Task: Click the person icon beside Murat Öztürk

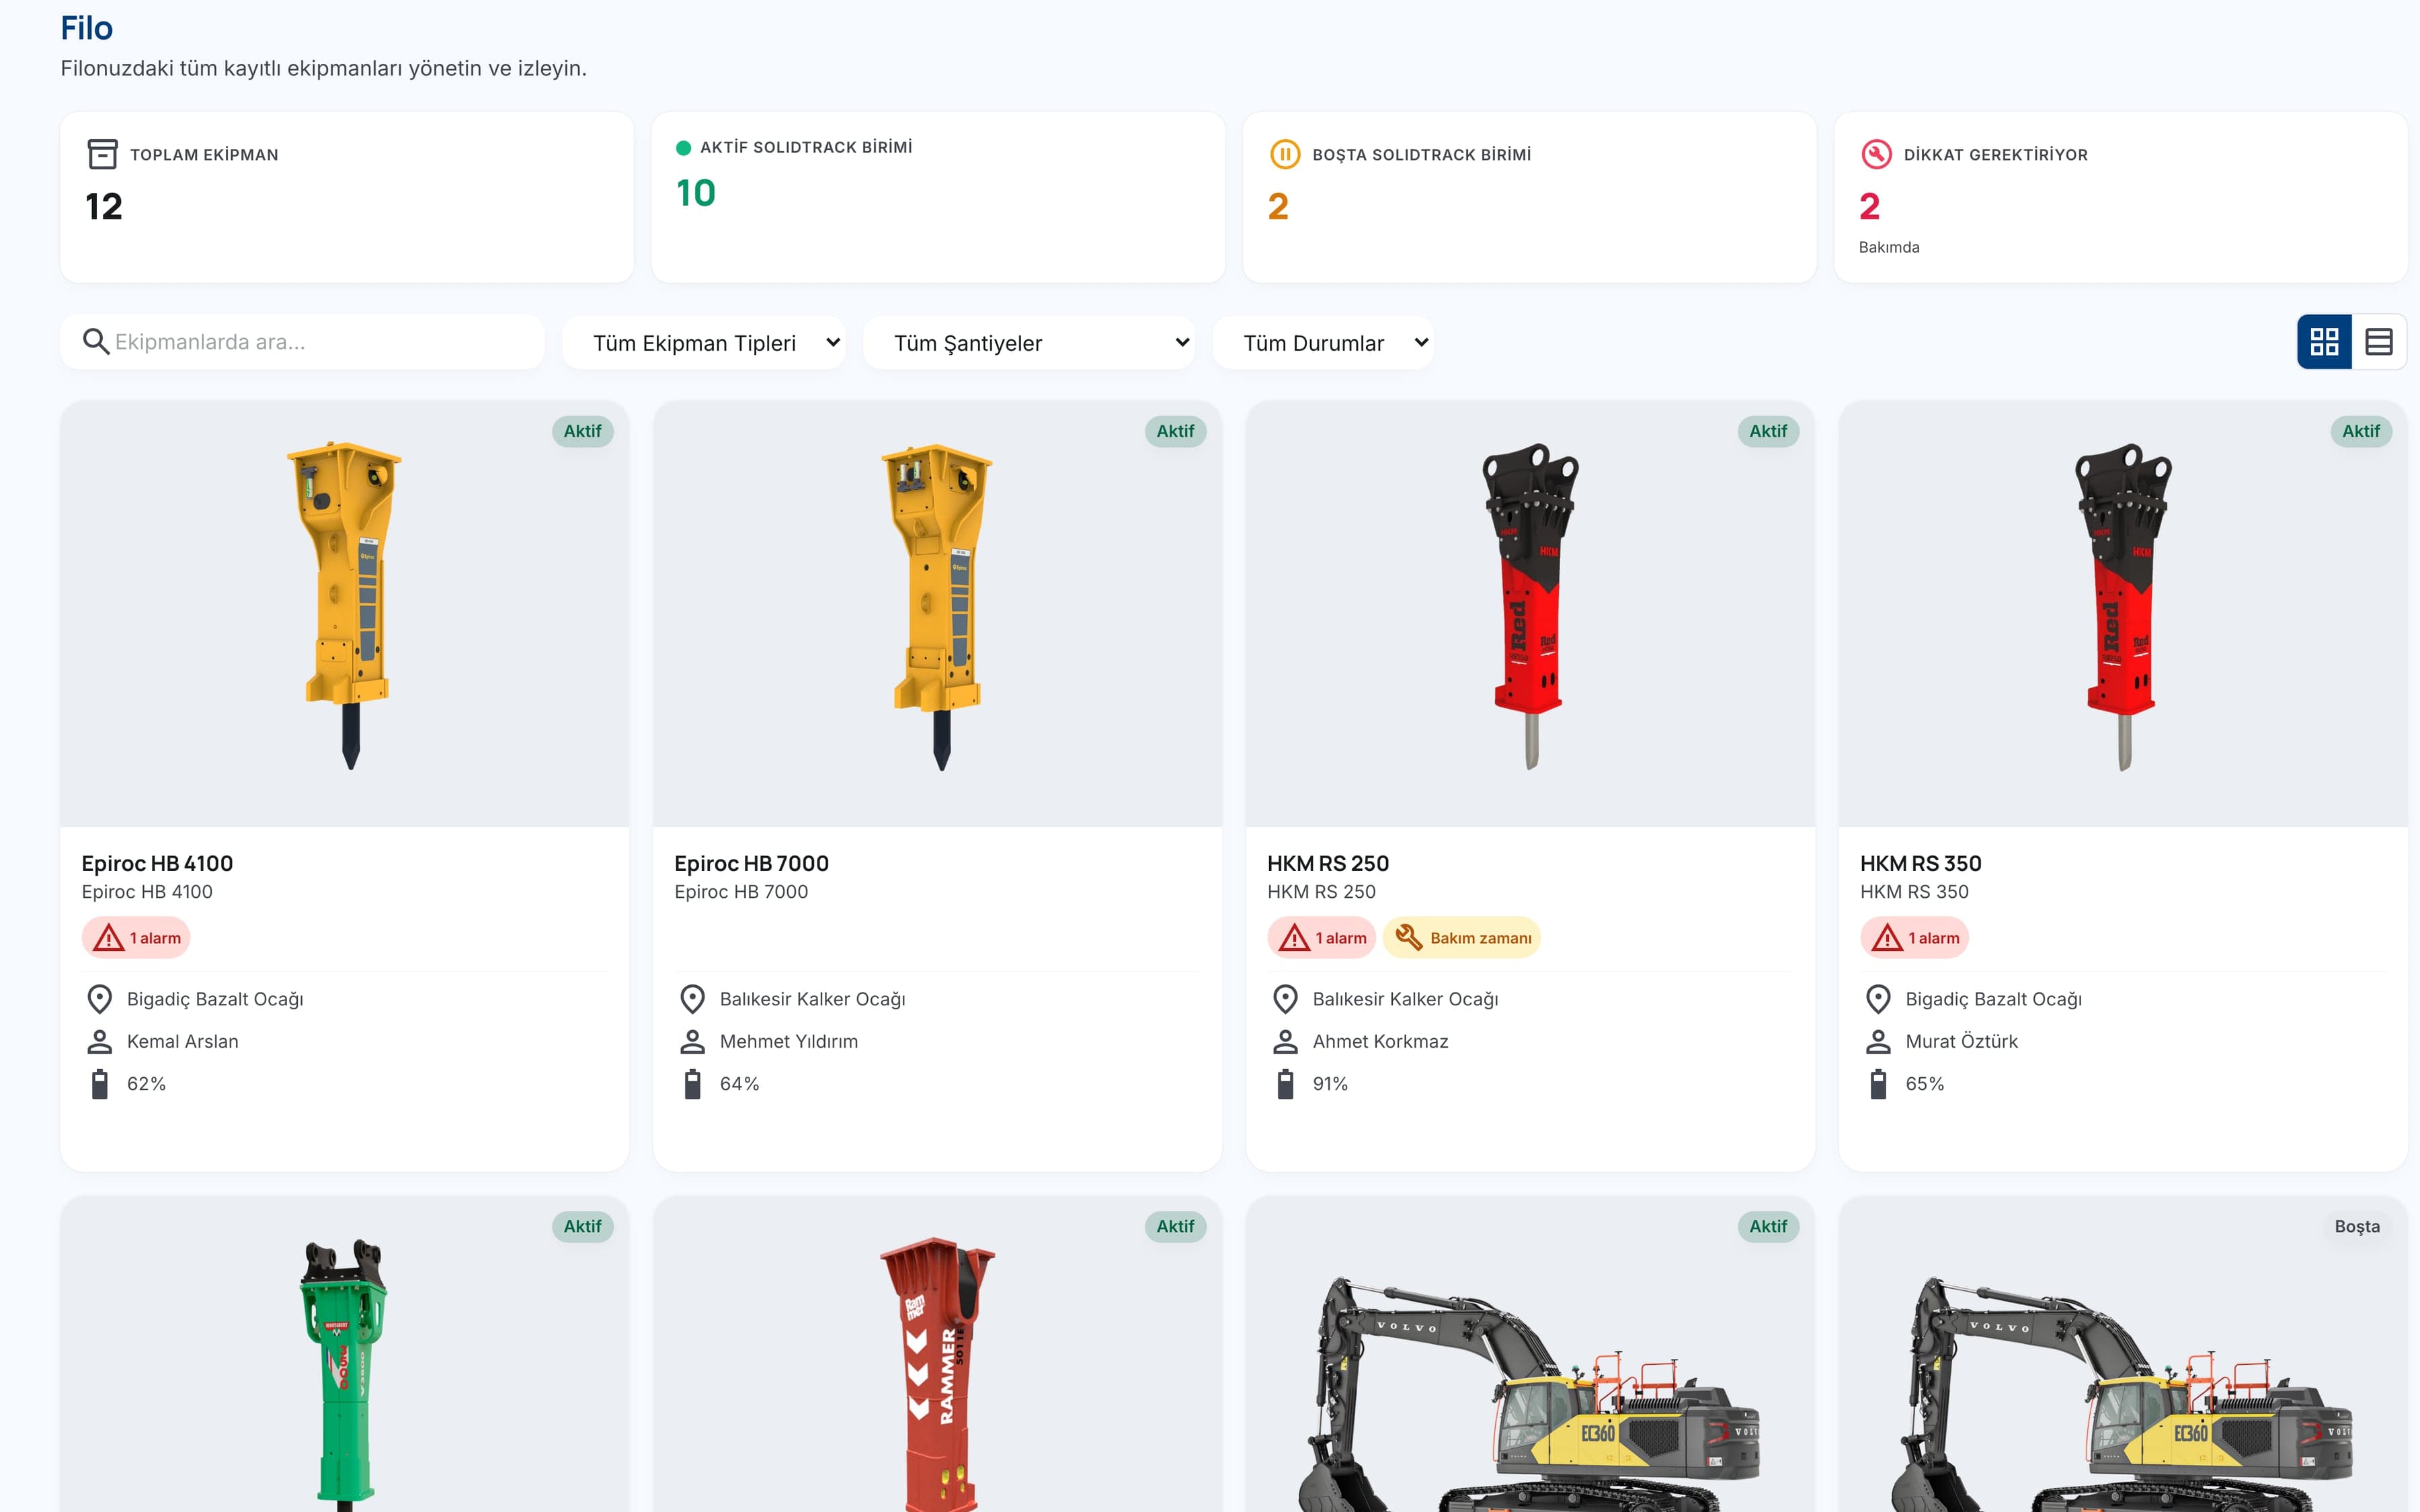Action: coord(1878,1041)
